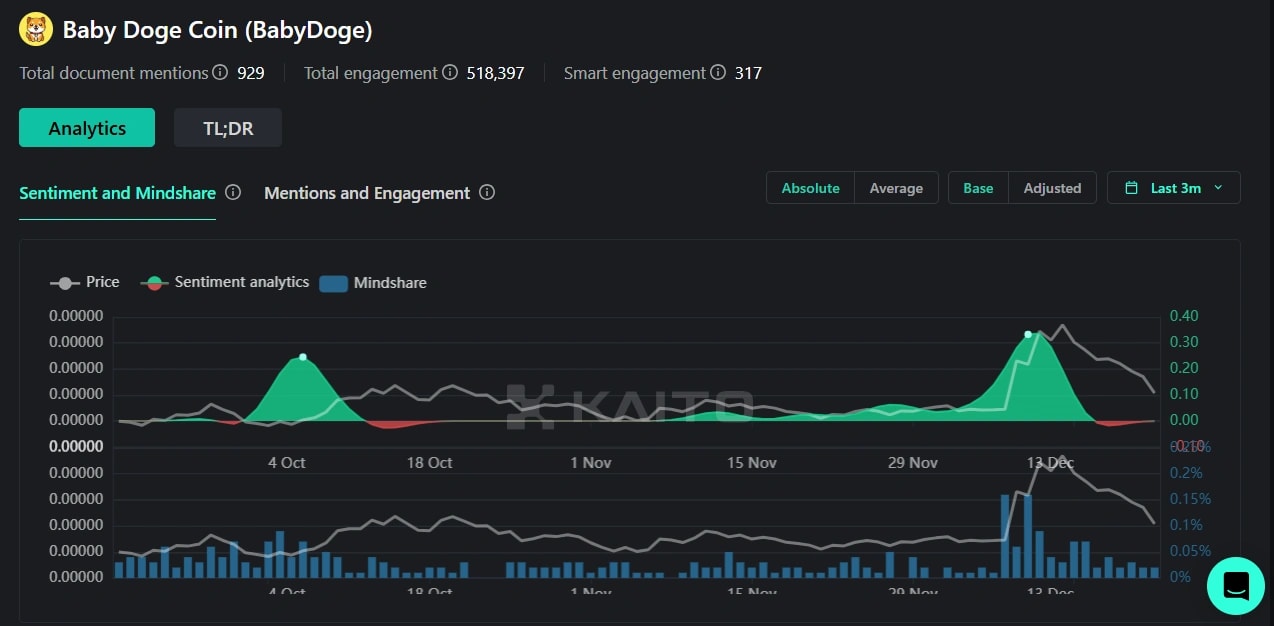This screenshot has height=626, width=1274.
Task: Click the Base button
Action: 977,187
